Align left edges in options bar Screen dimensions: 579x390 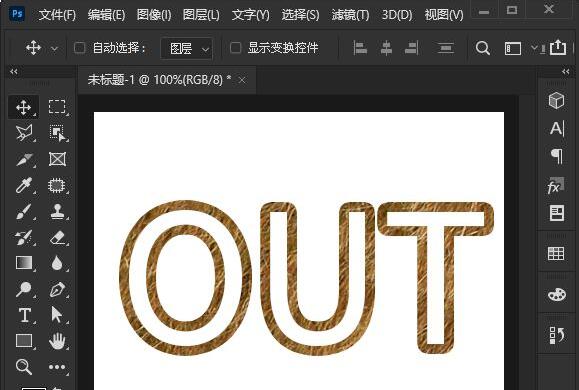pyautogui.click(x=360, y=48)
